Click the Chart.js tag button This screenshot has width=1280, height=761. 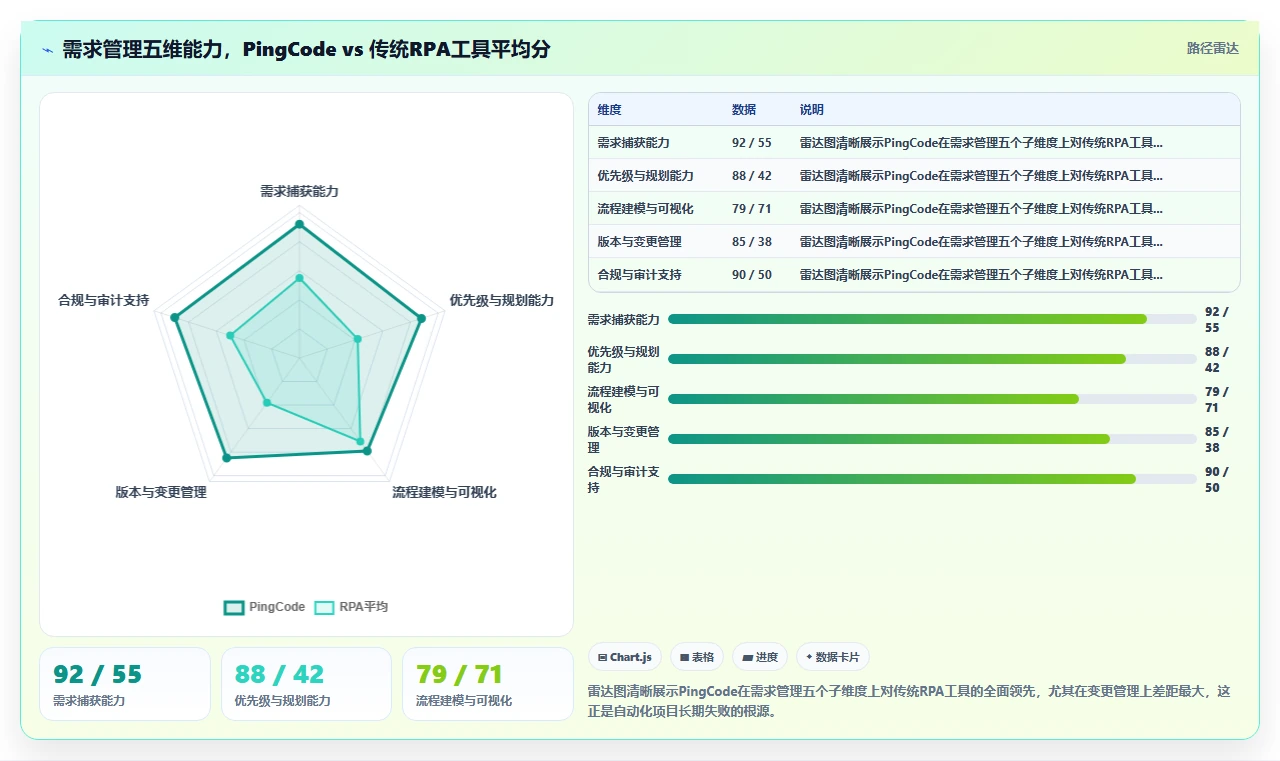(x=624, y=657)
